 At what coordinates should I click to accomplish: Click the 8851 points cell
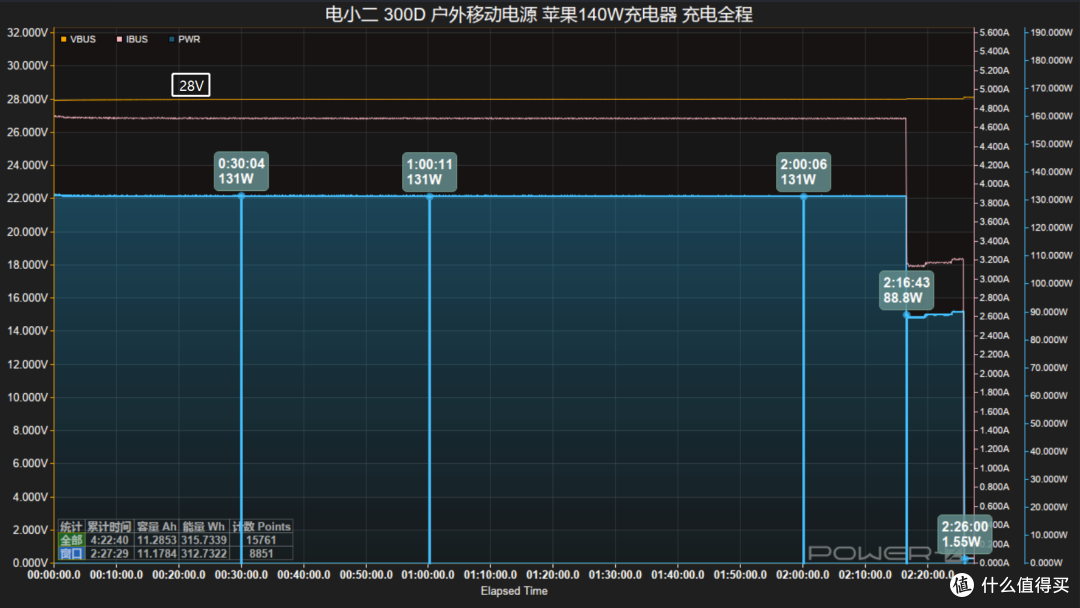pos(261,553)
